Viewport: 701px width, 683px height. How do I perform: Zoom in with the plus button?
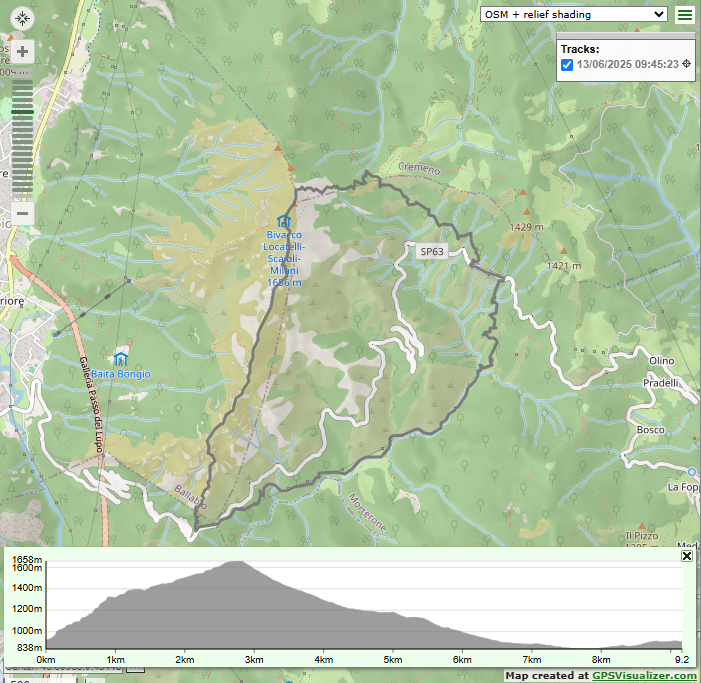(22, 51)
